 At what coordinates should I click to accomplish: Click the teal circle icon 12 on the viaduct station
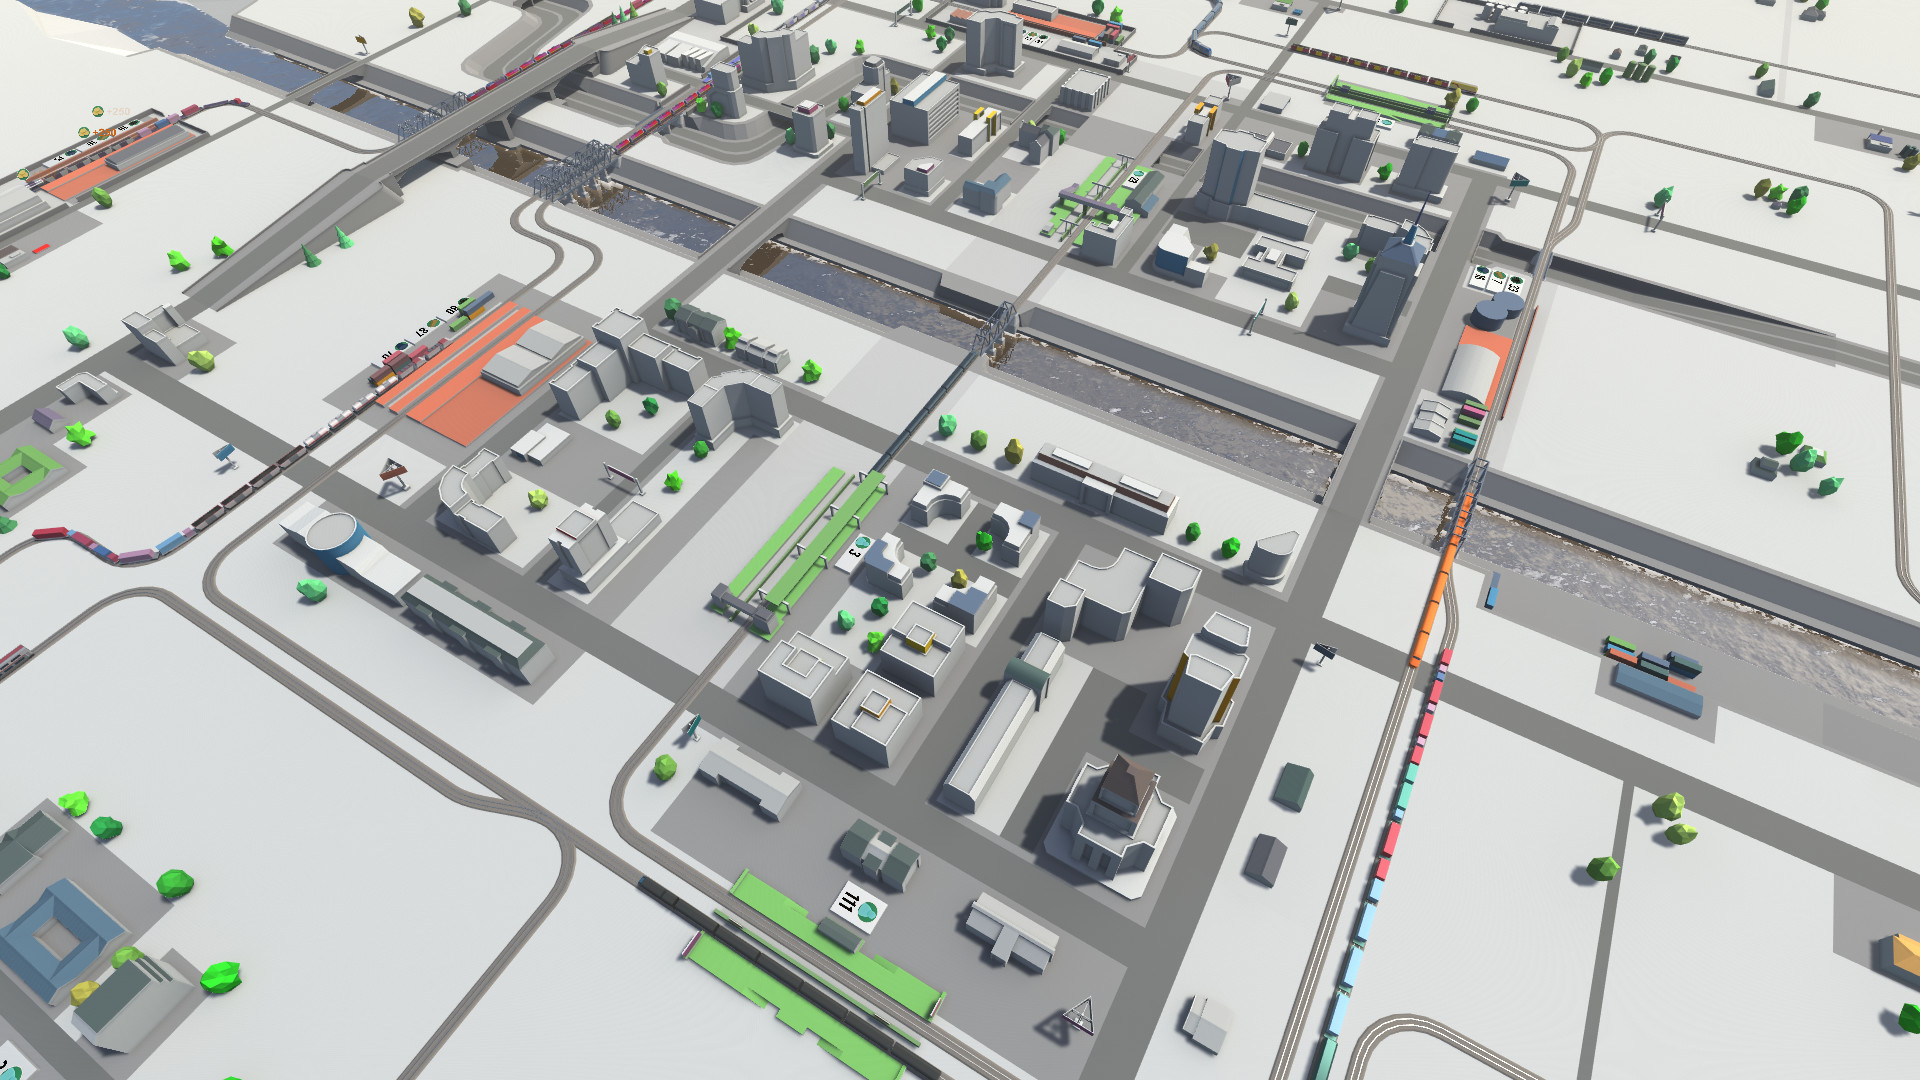(x=1139, y=173)
